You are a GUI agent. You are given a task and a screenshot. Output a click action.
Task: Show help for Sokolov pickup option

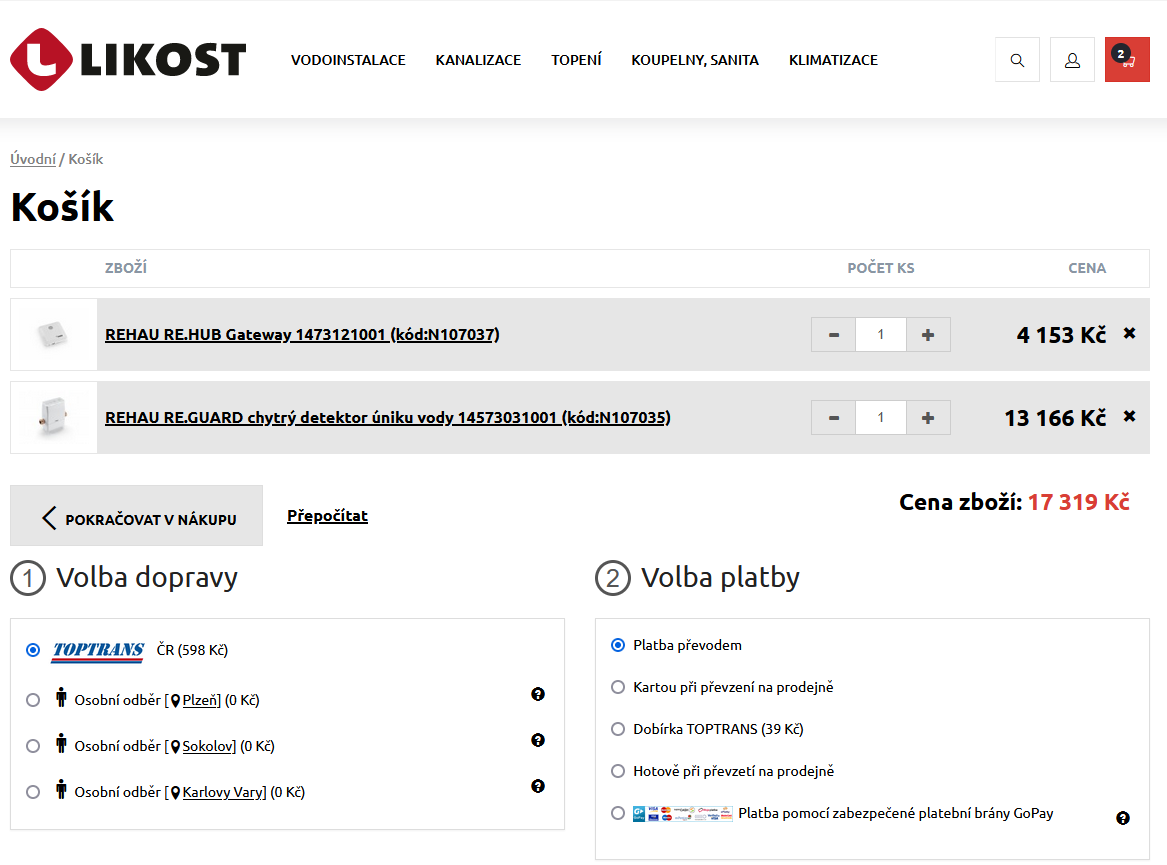tap(538, 740)
